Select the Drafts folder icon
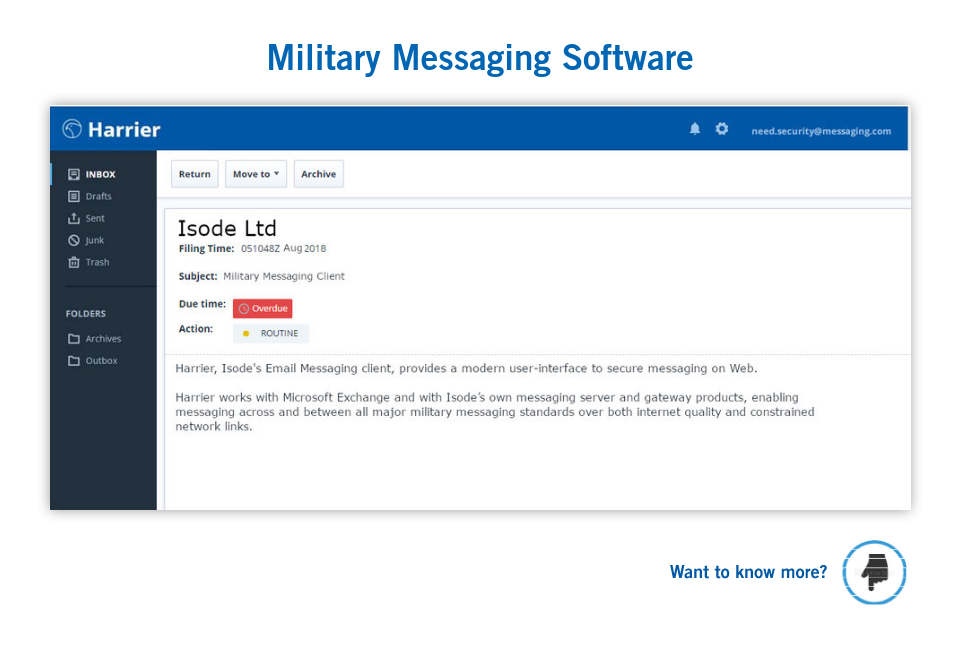Viewport: 960px width, 655px height. (74, 196)
